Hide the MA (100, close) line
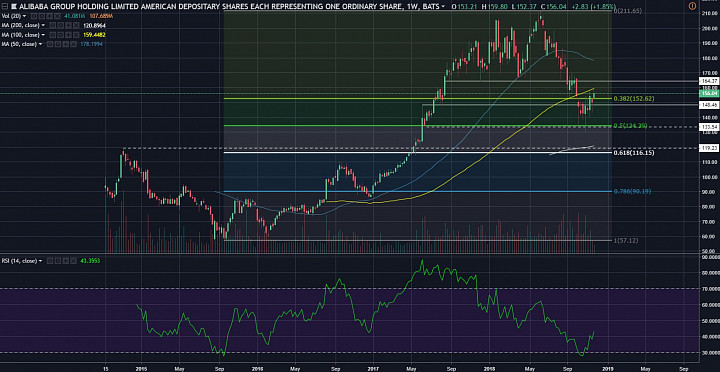 (x=52, y=35)
